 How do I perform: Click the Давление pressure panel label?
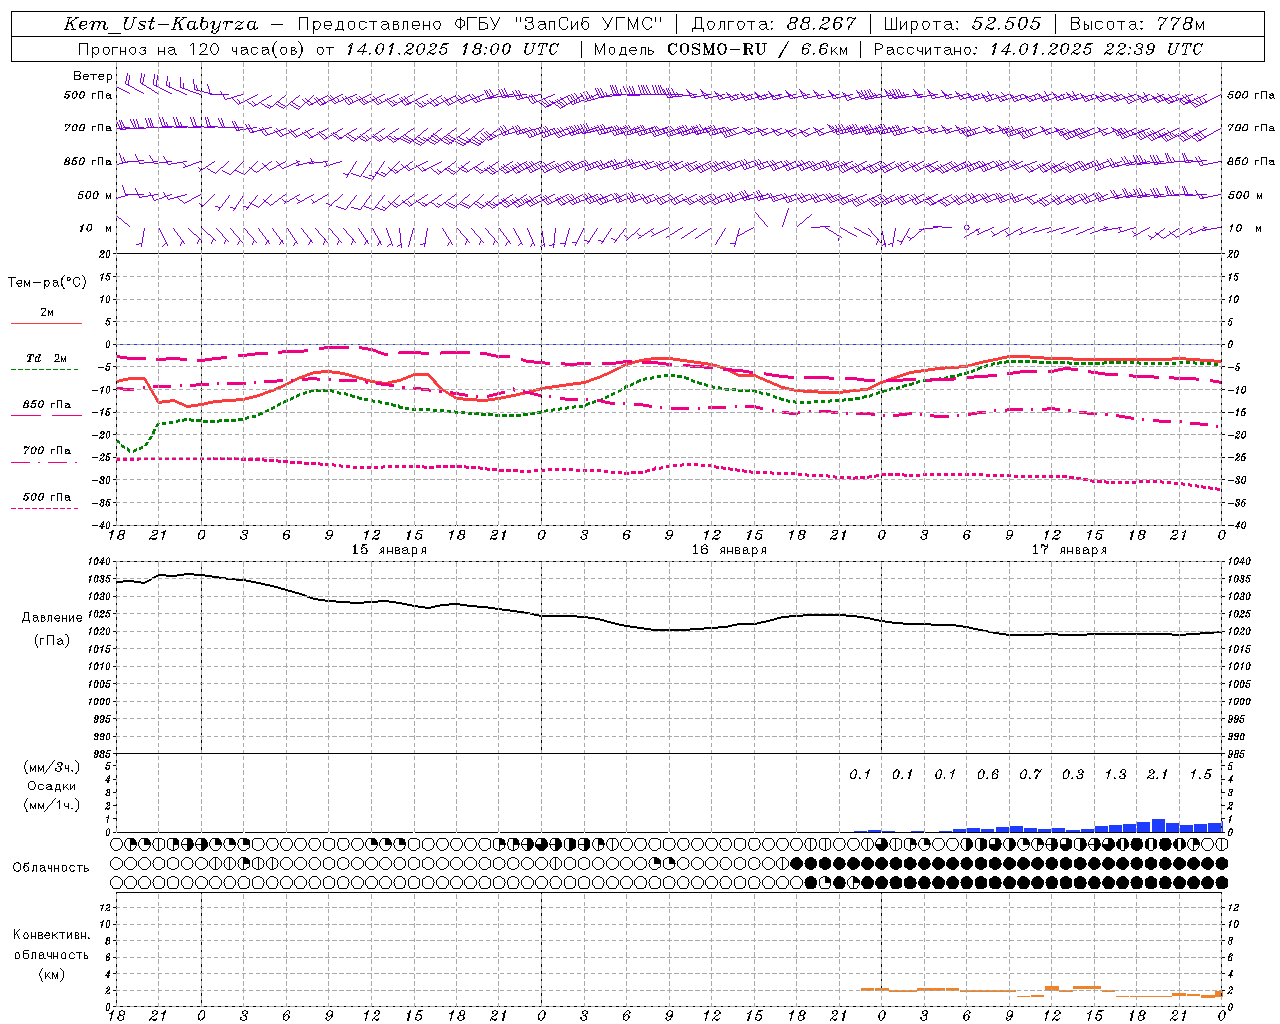[x=52, y=618]
